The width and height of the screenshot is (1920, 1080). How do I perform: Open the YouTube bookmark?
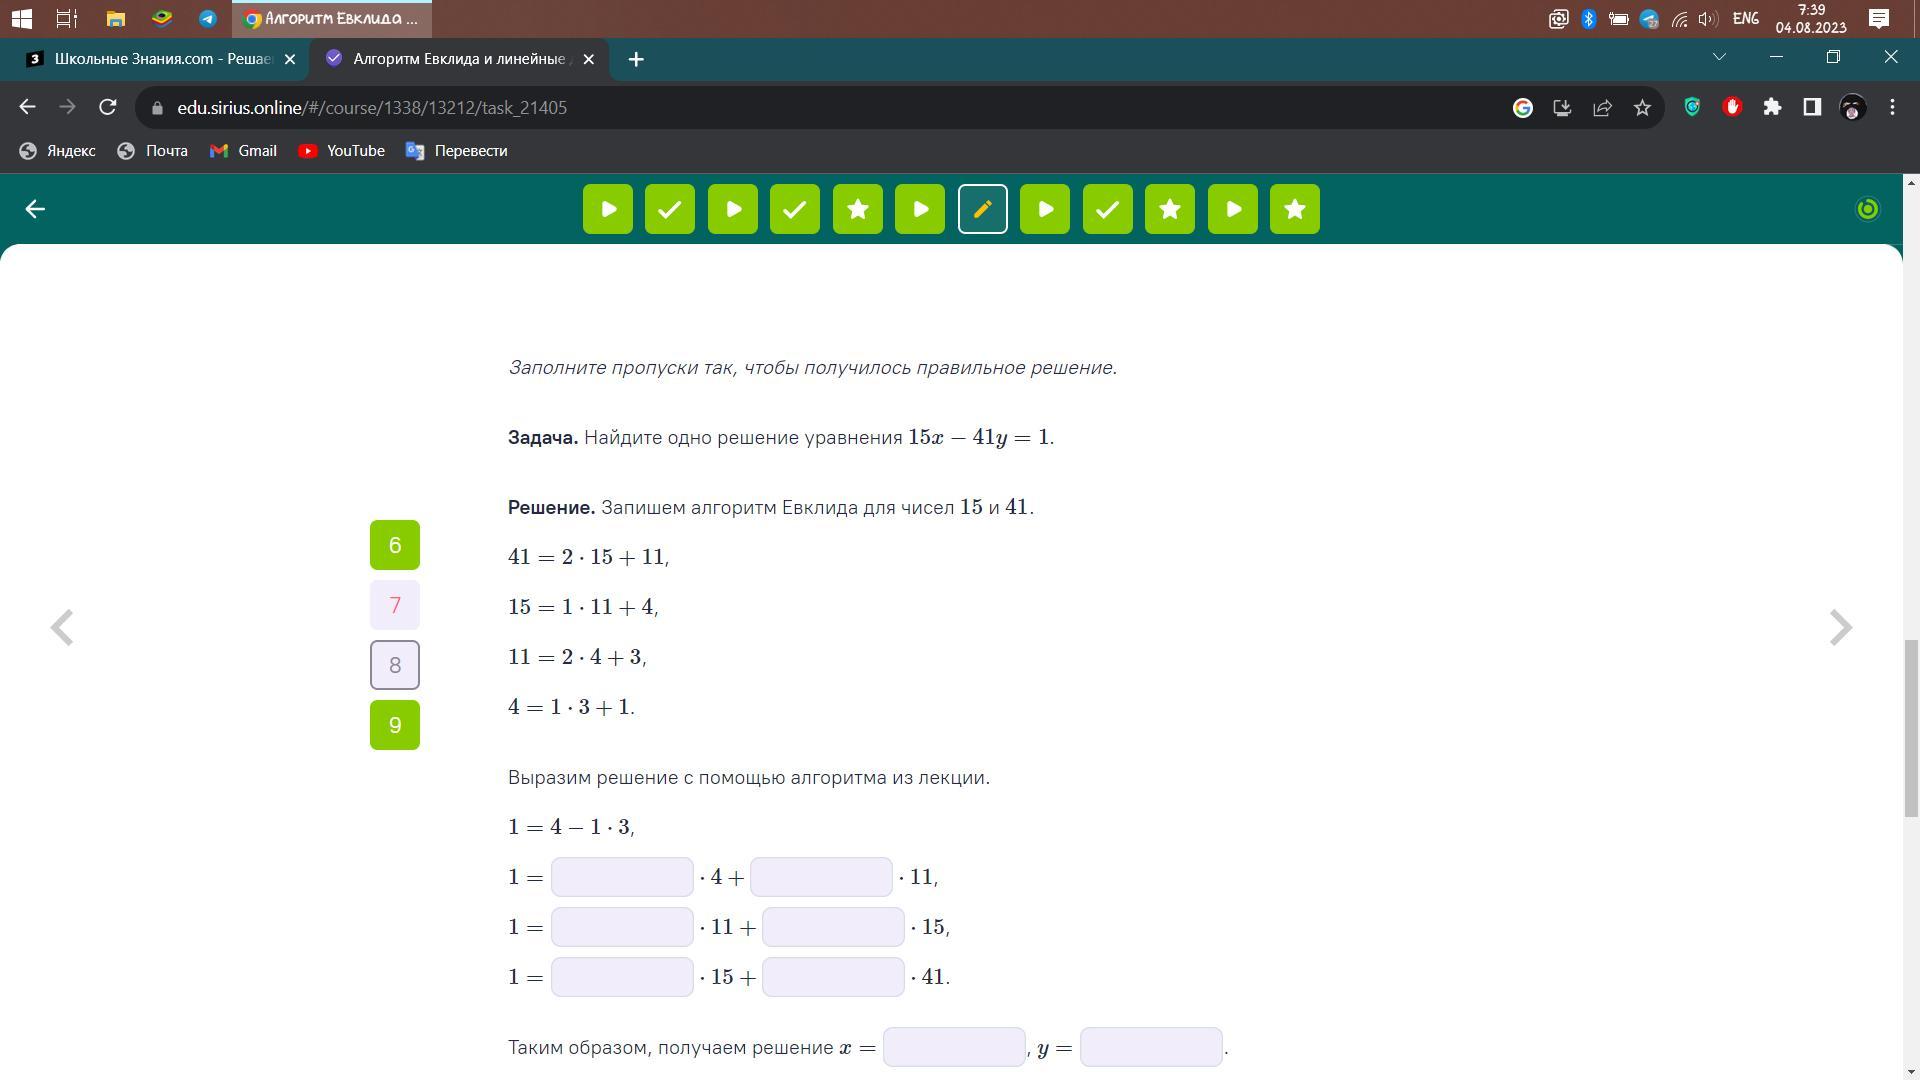point(341,151)
